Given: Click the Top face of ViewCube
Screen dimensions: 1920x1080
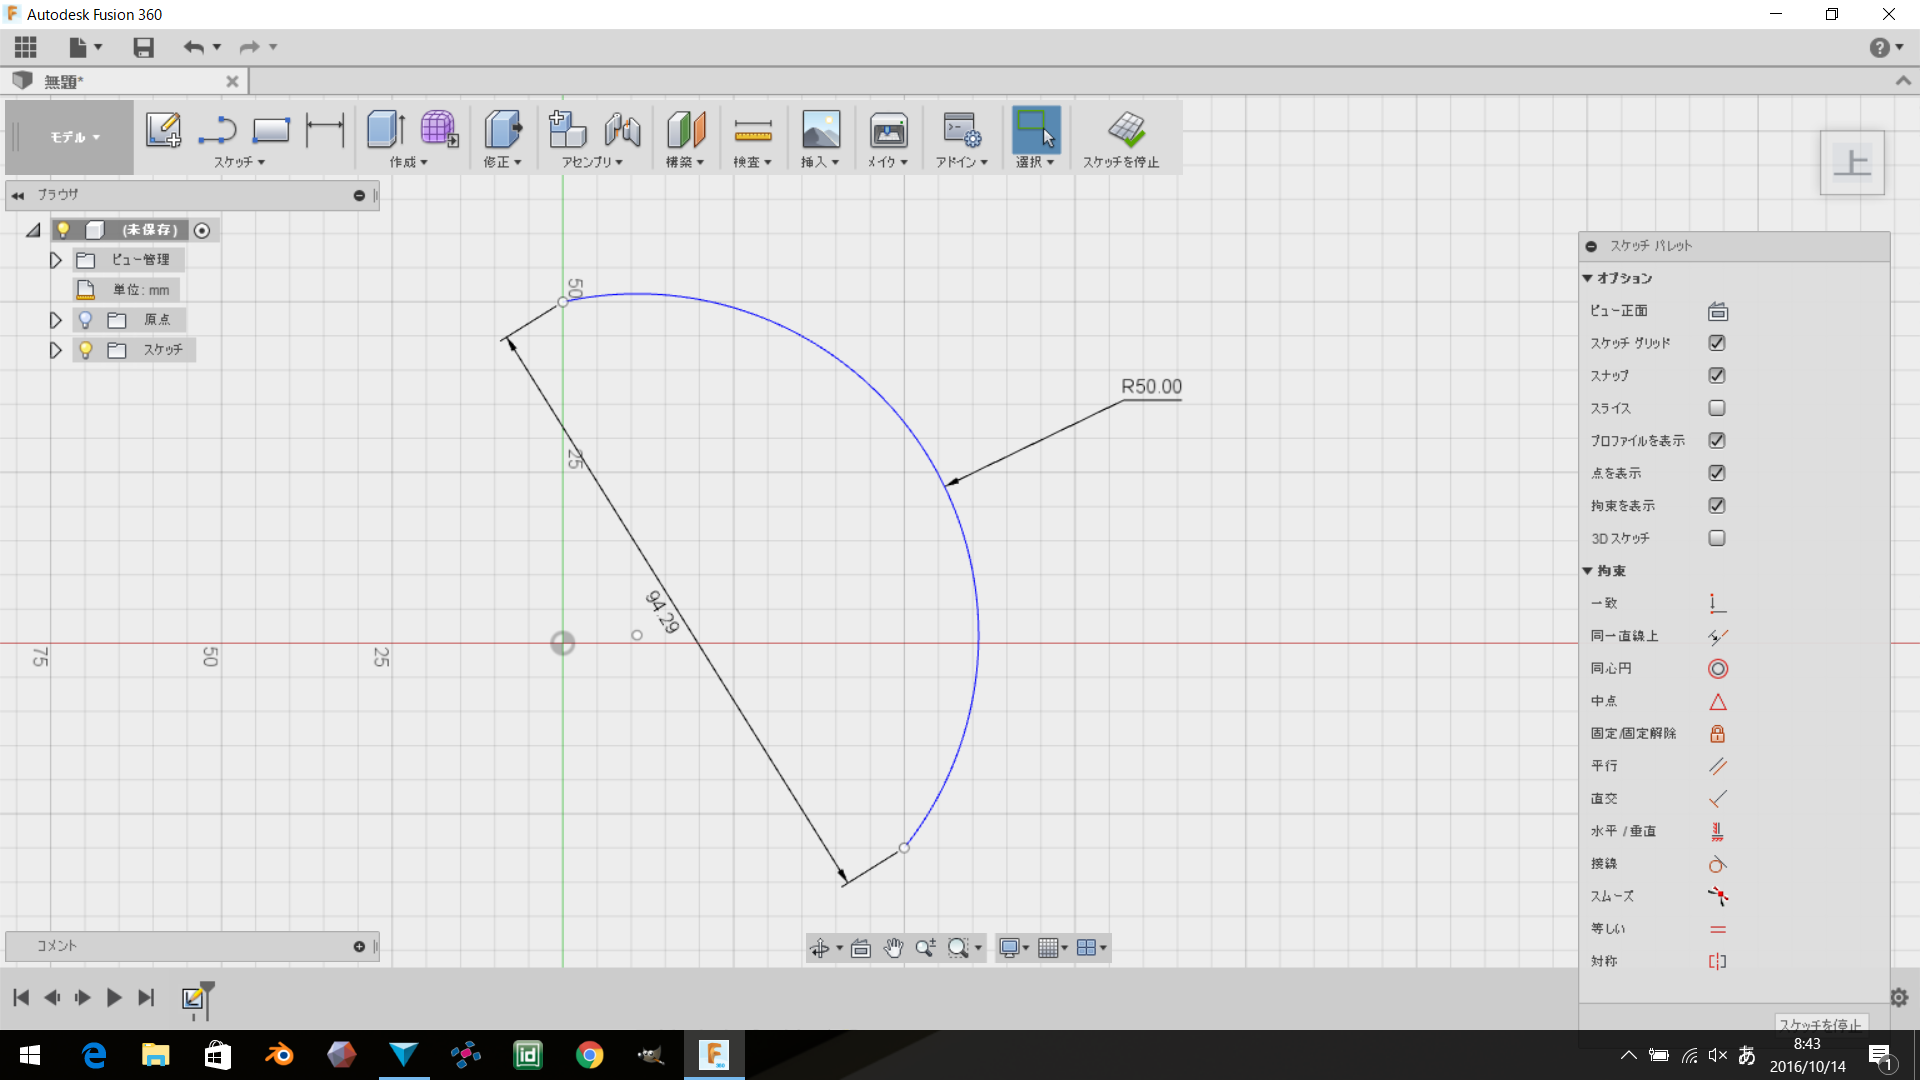Looking at the screenshot, I should 1852,163.
